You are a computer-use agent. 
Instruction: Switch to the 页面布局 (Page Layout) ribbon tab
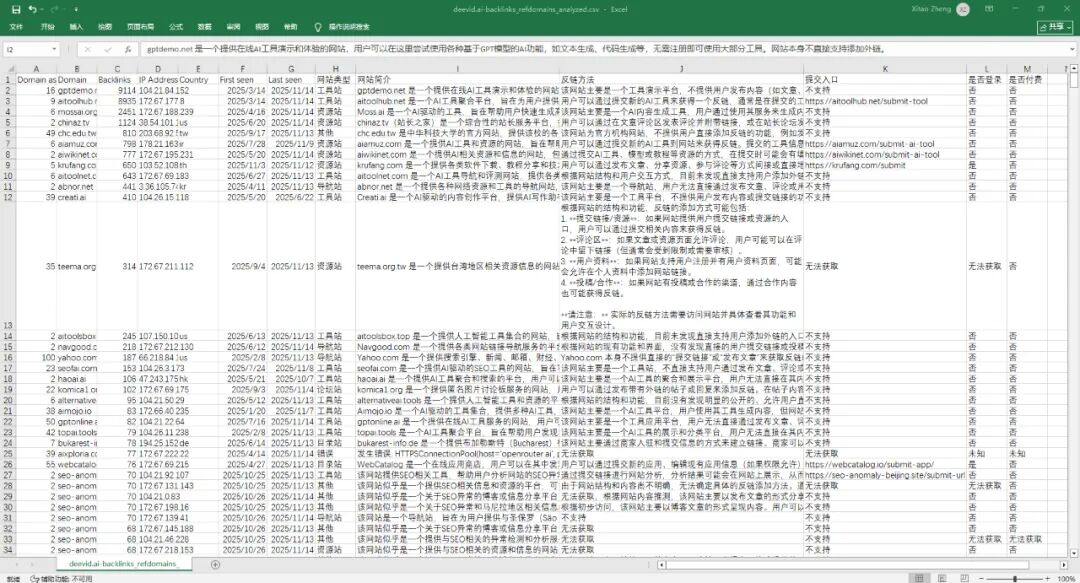pos(141,27)
